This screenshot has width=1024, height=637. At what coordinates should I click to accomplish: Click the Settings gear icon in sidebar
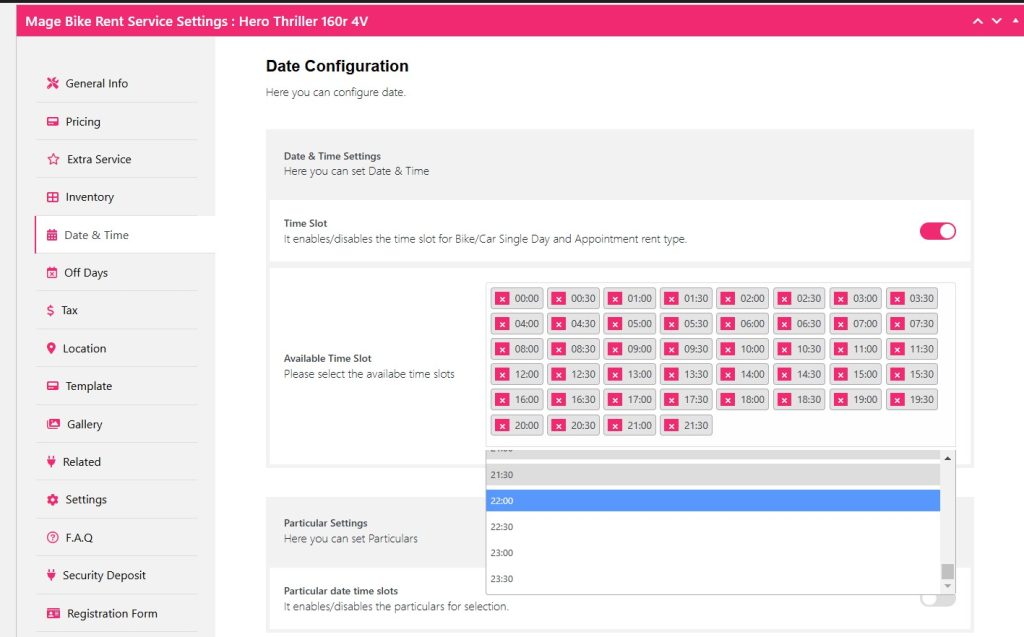53,500
